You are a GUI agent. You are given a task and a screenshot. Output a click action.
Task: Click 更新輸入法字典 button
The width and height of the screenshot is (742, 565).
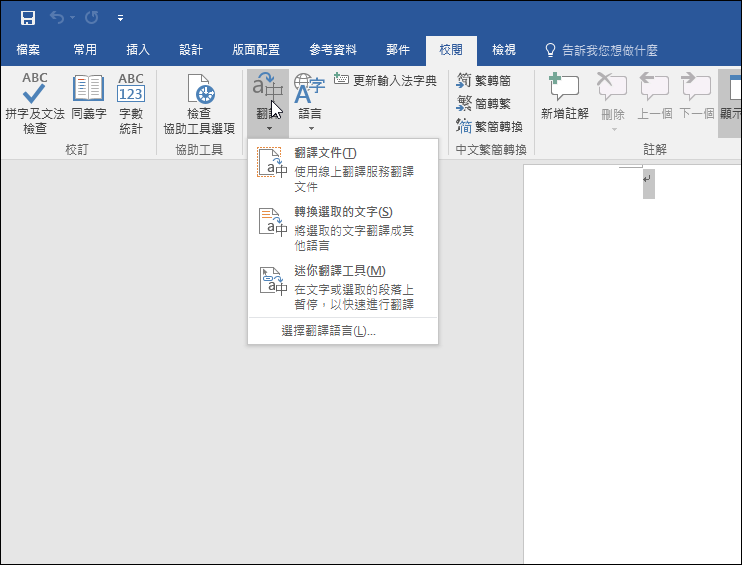[385, 80]
